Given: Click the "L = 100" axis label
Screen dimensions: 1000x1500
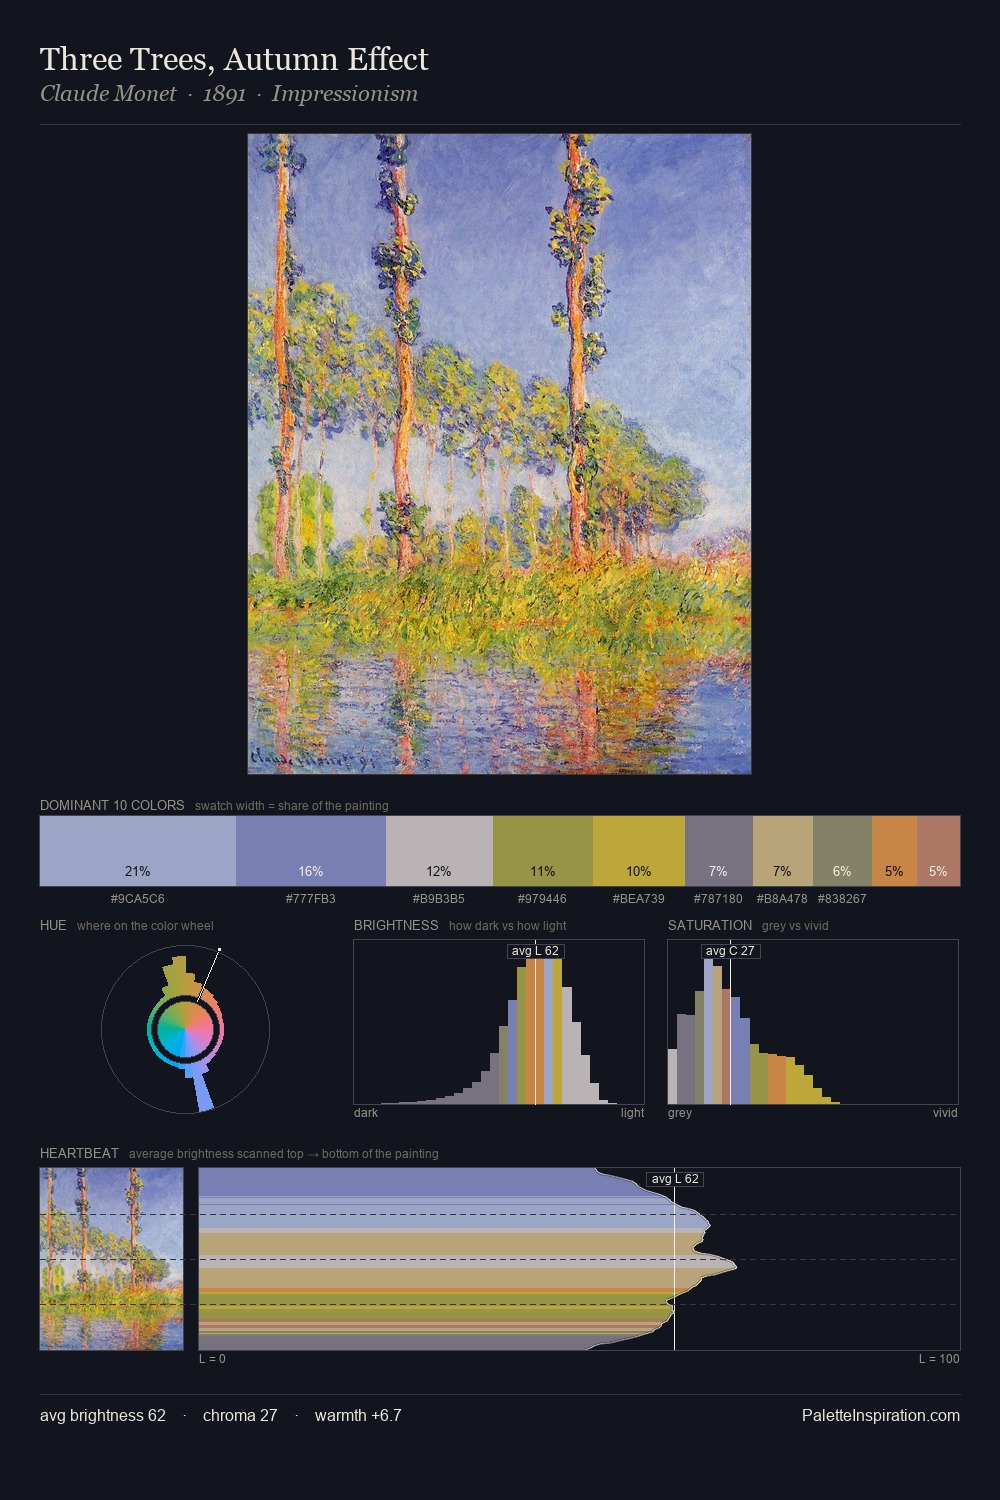Looking at the screenshot, I should click(x=939, y=1359).
